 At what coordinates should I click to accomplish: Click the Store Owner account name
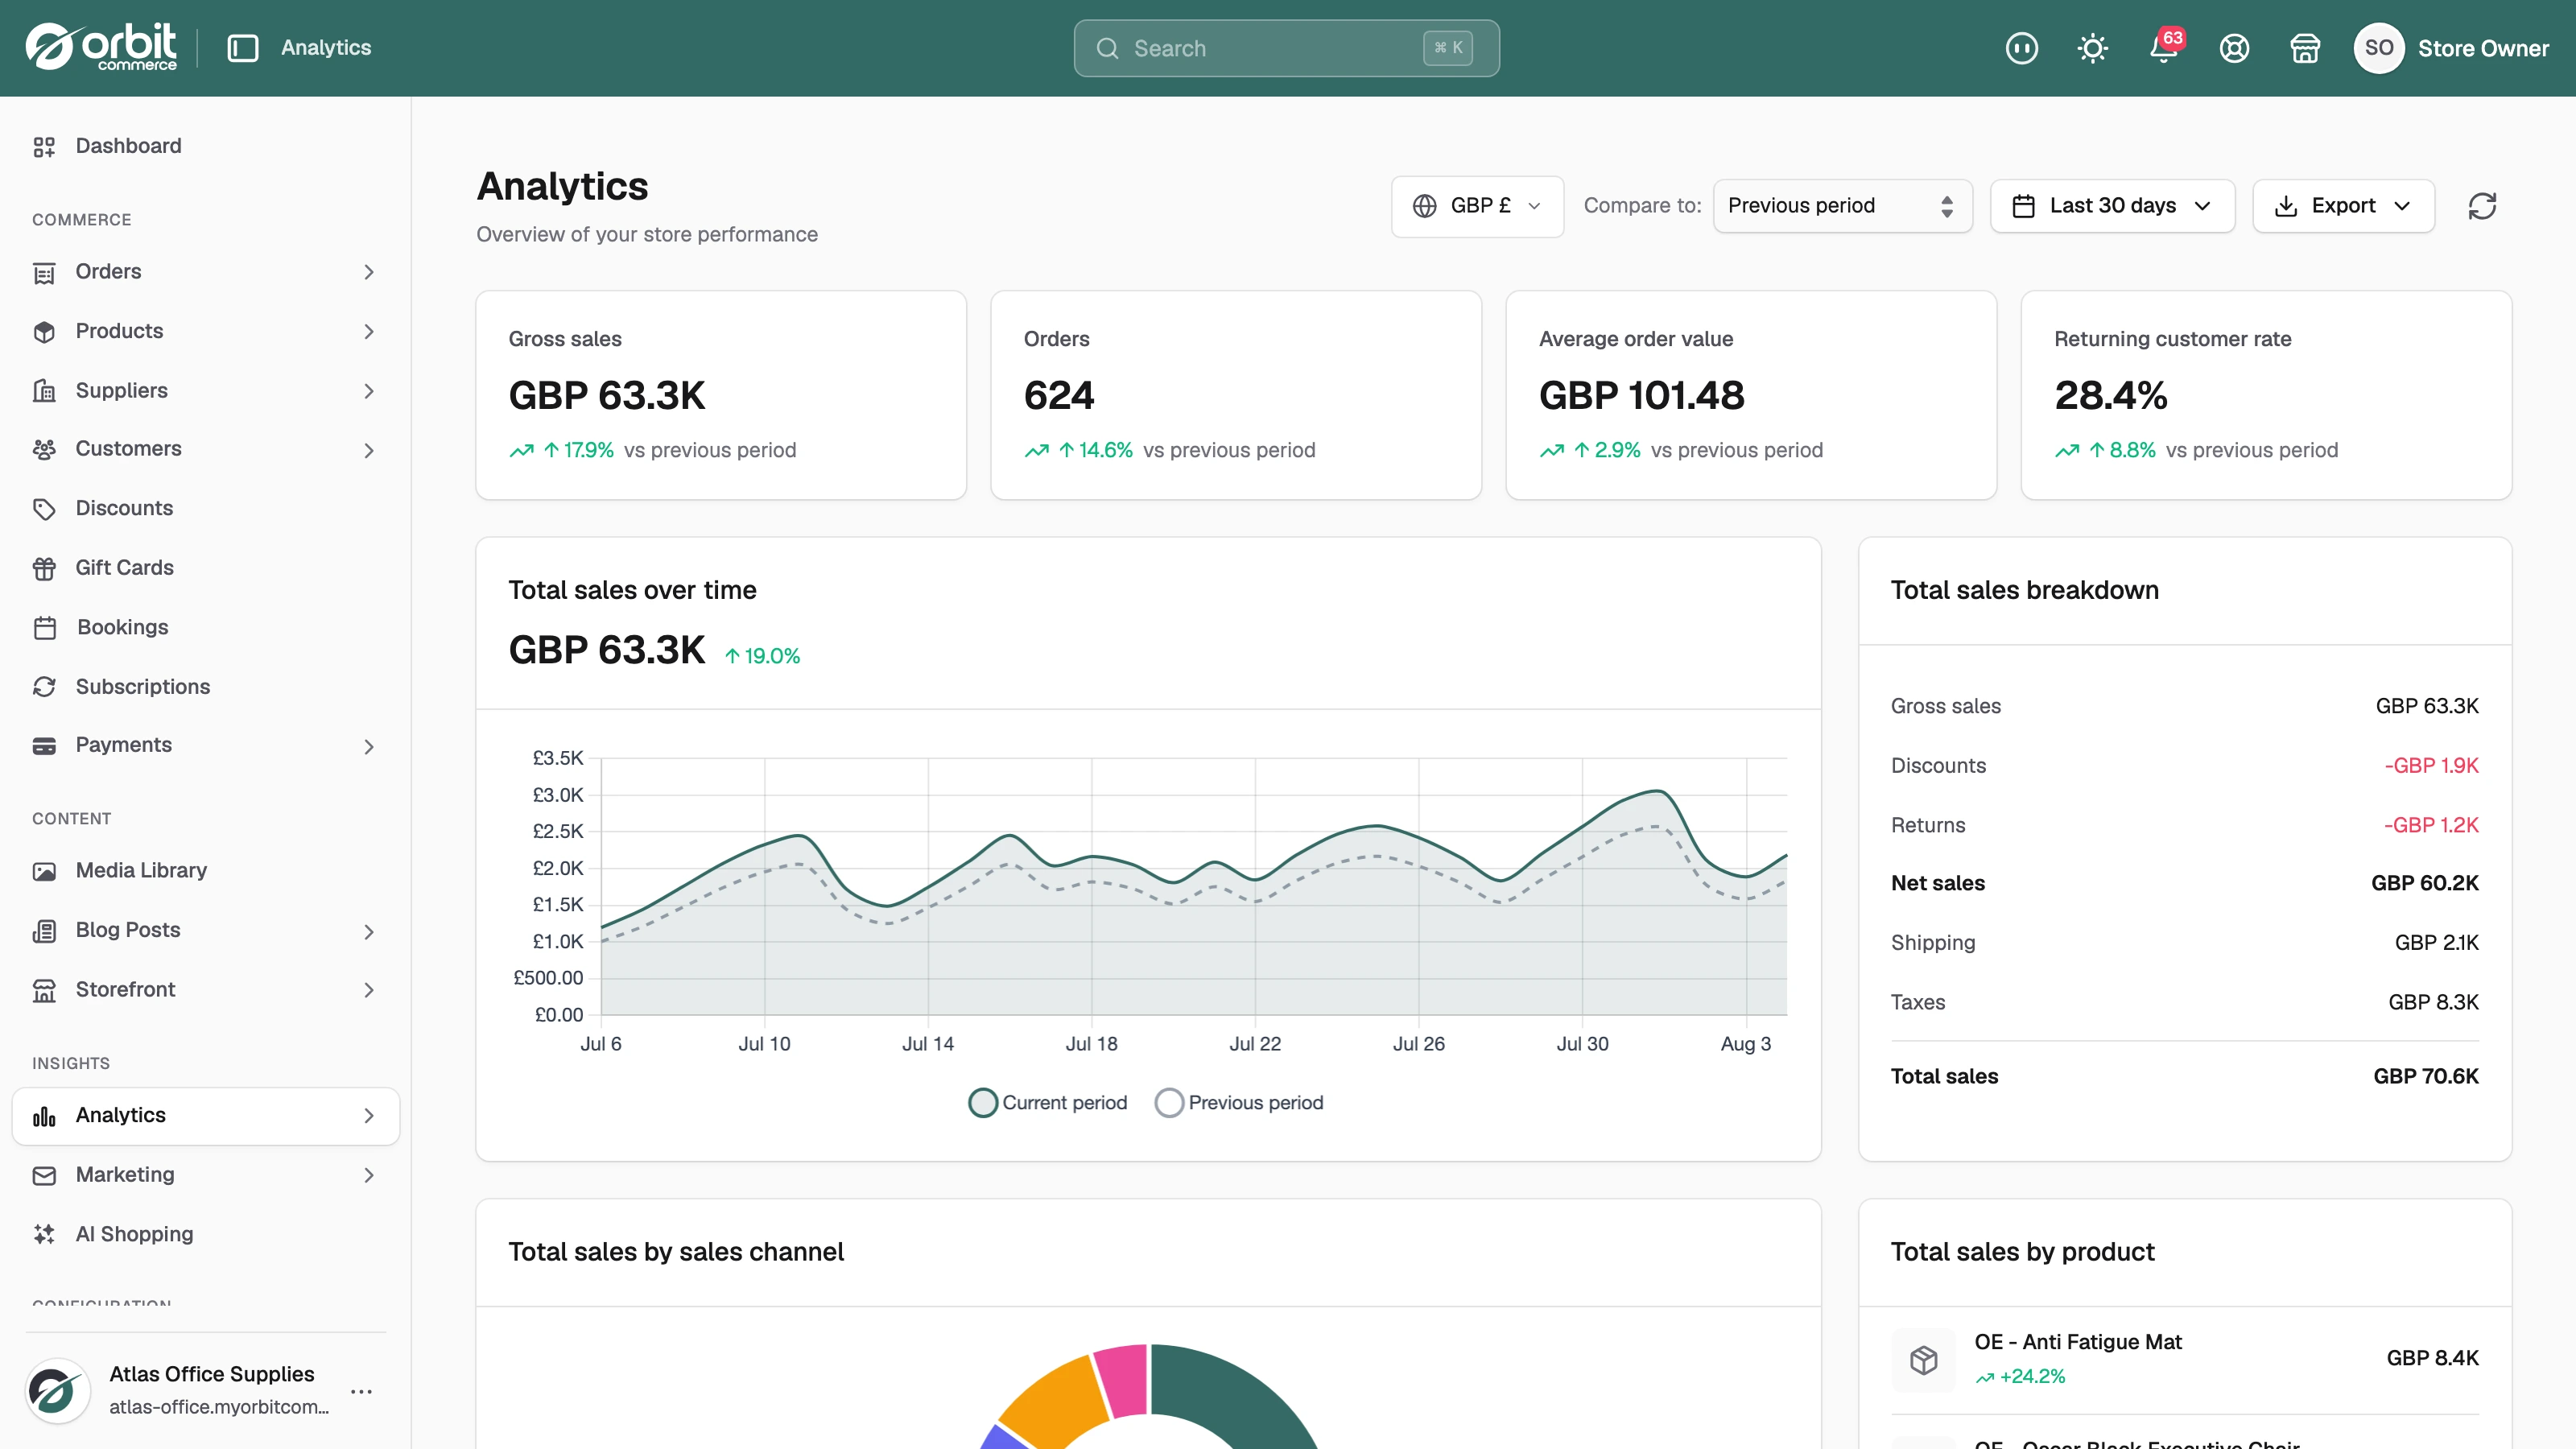click(2483, 48)
